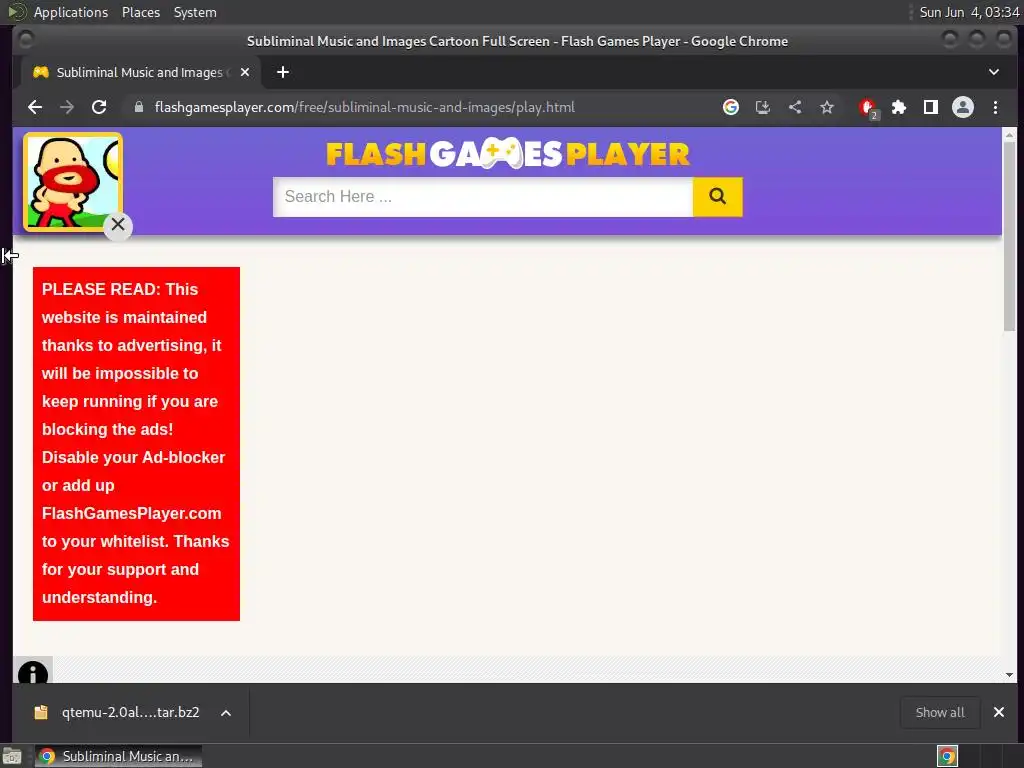Open the Chrome profile avatar
Viewport: 1024px width, 768px height.
963,107
